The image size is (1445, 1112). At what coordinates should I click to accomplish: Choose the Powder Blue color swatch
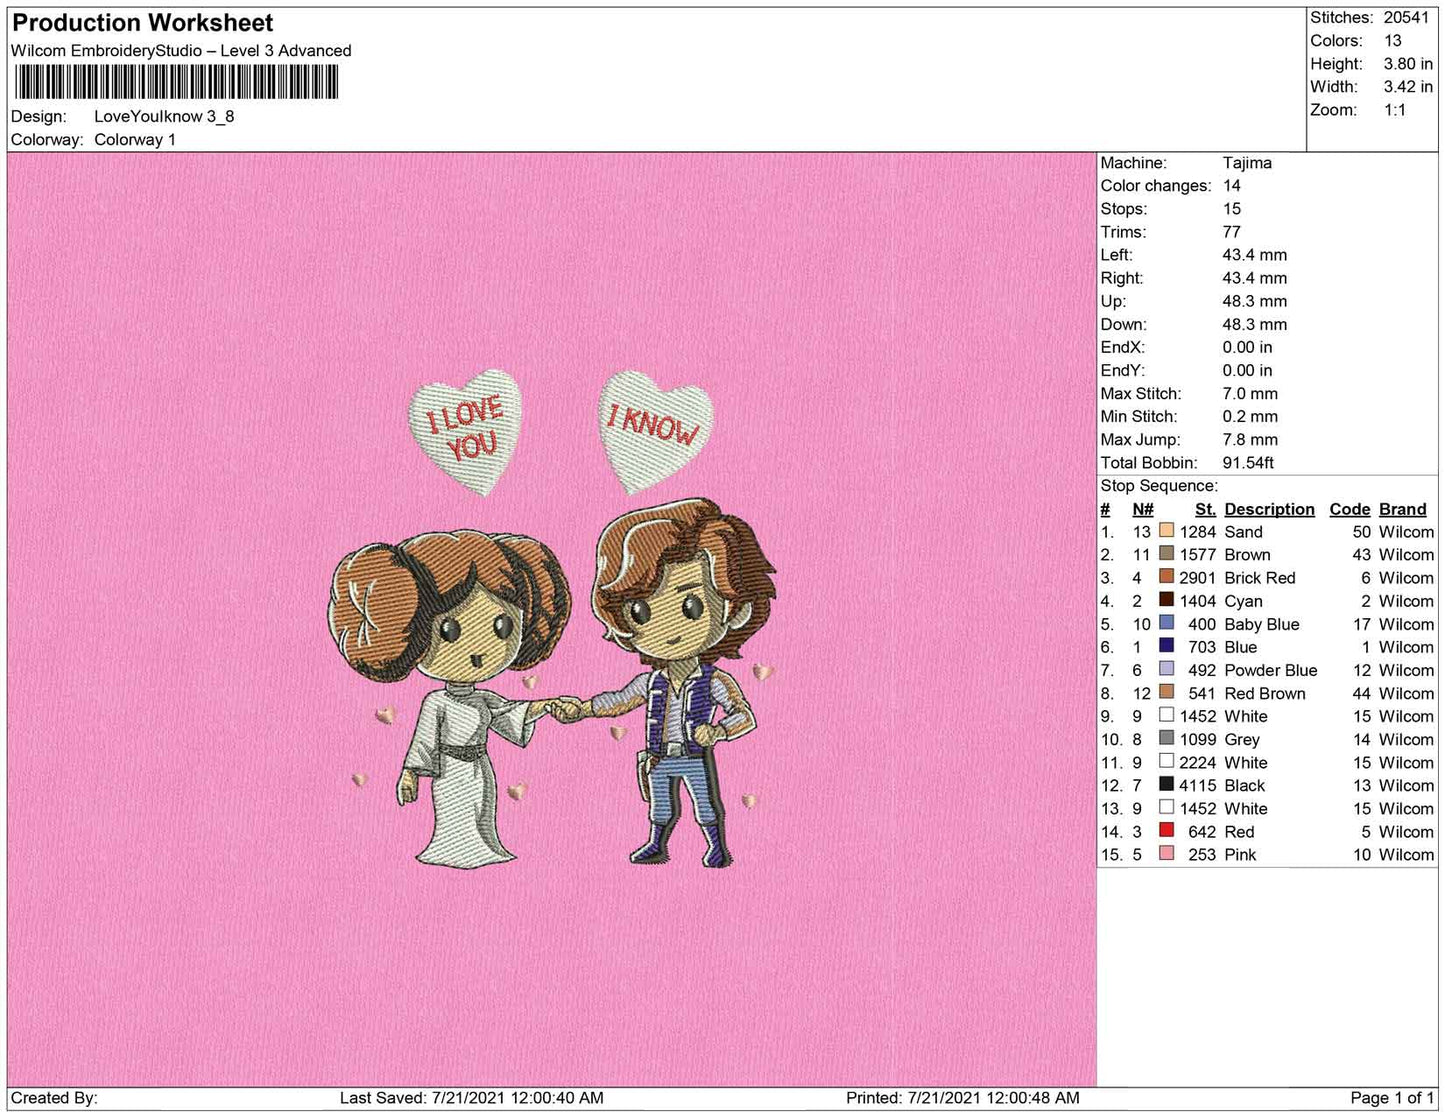coord(1166,669)
